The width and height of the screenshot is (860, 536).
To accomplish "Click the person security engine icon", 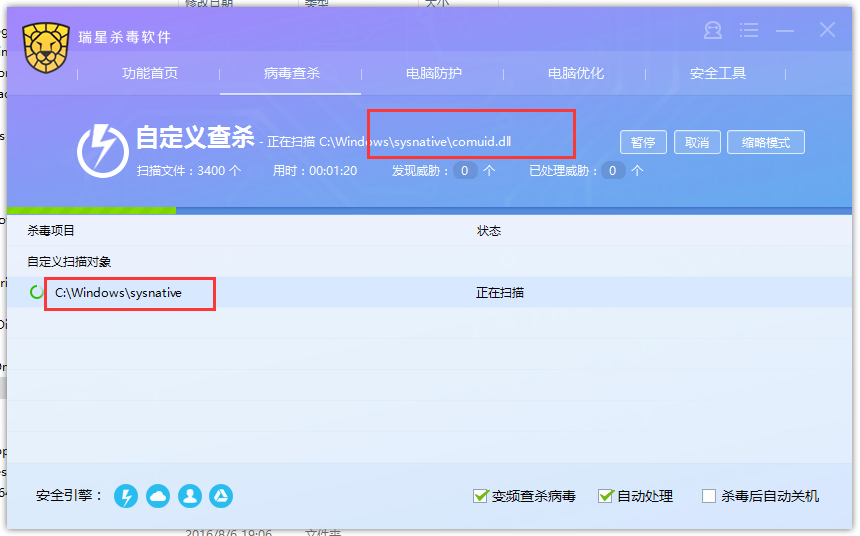I will [x=190, y=496].
